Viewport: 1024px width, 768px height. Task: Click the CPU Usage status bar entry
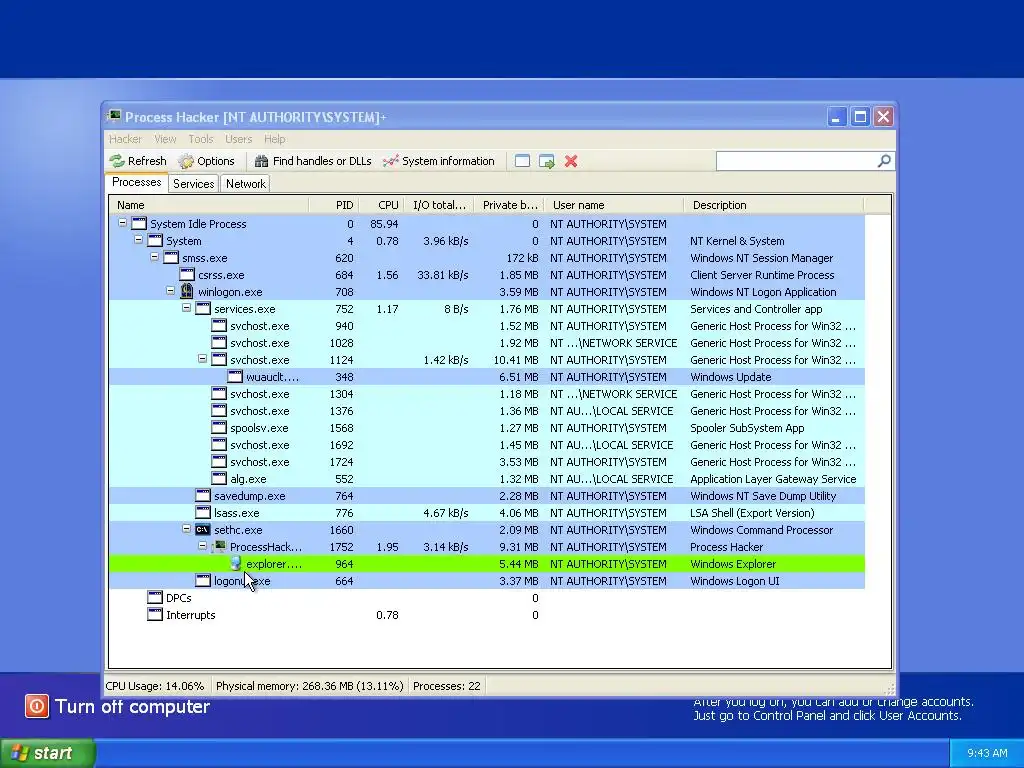pyautogui.click(x=155, y=686)
